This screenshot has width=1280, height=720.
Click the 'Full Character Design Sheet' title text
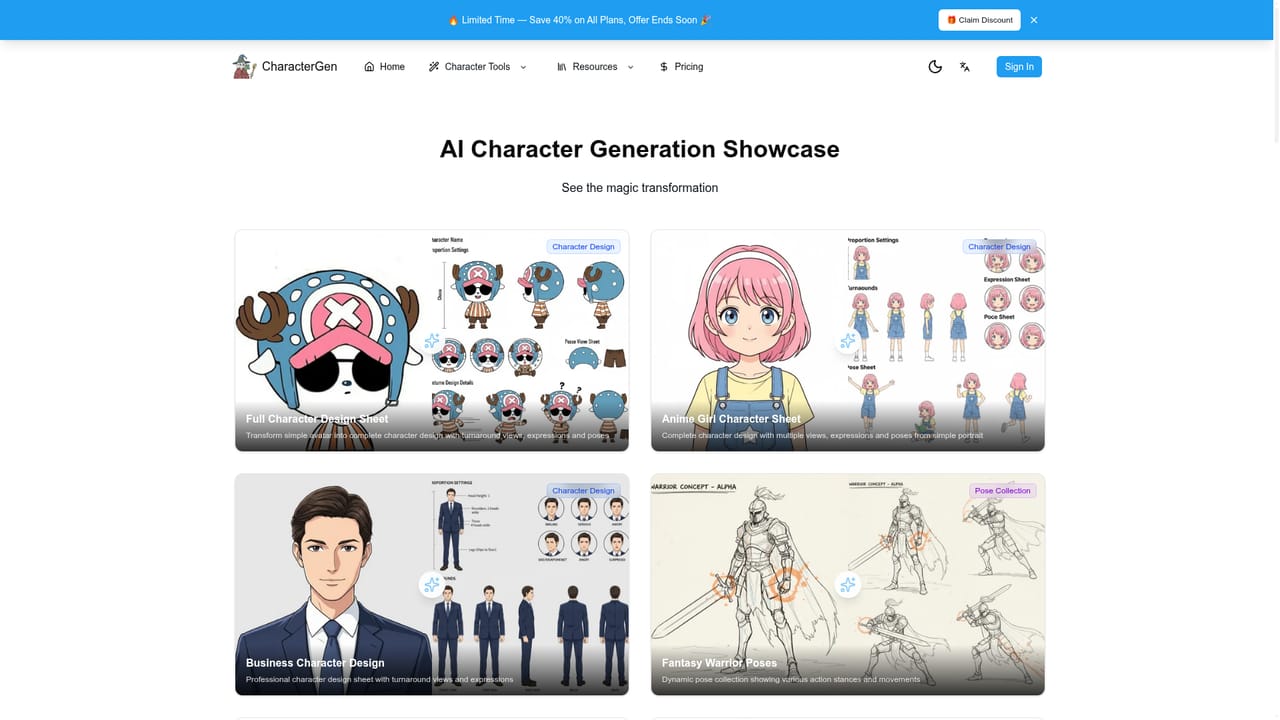point(317,419)
